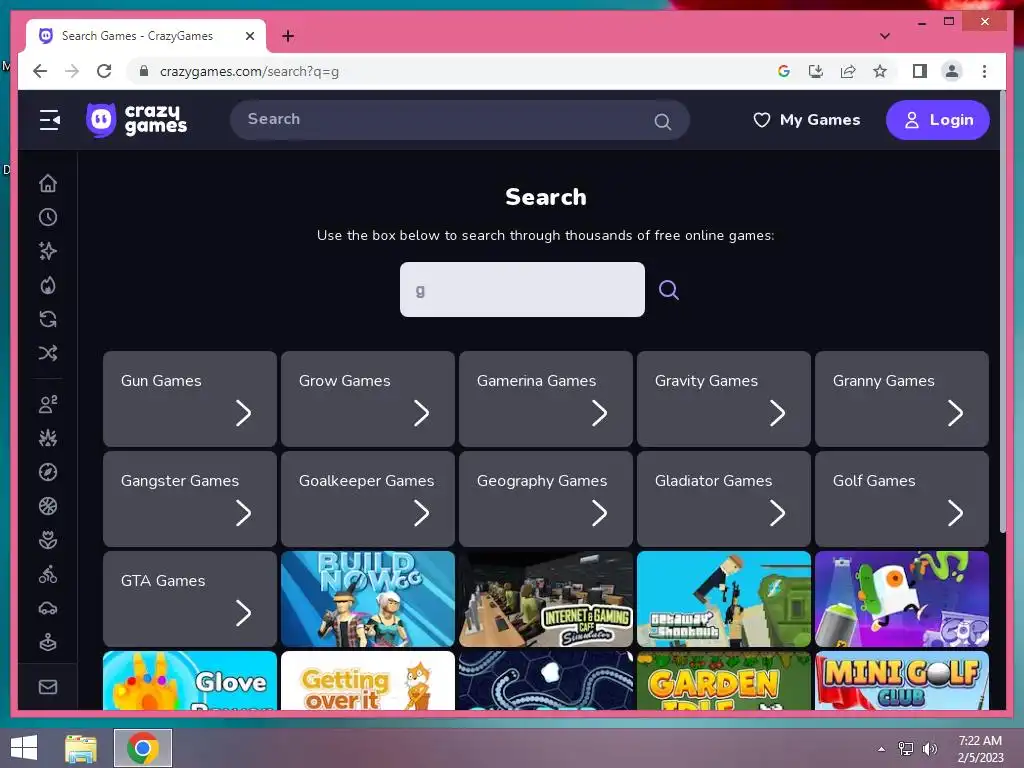
Task: Open a new Chrome tab
Action: point(287,36)
